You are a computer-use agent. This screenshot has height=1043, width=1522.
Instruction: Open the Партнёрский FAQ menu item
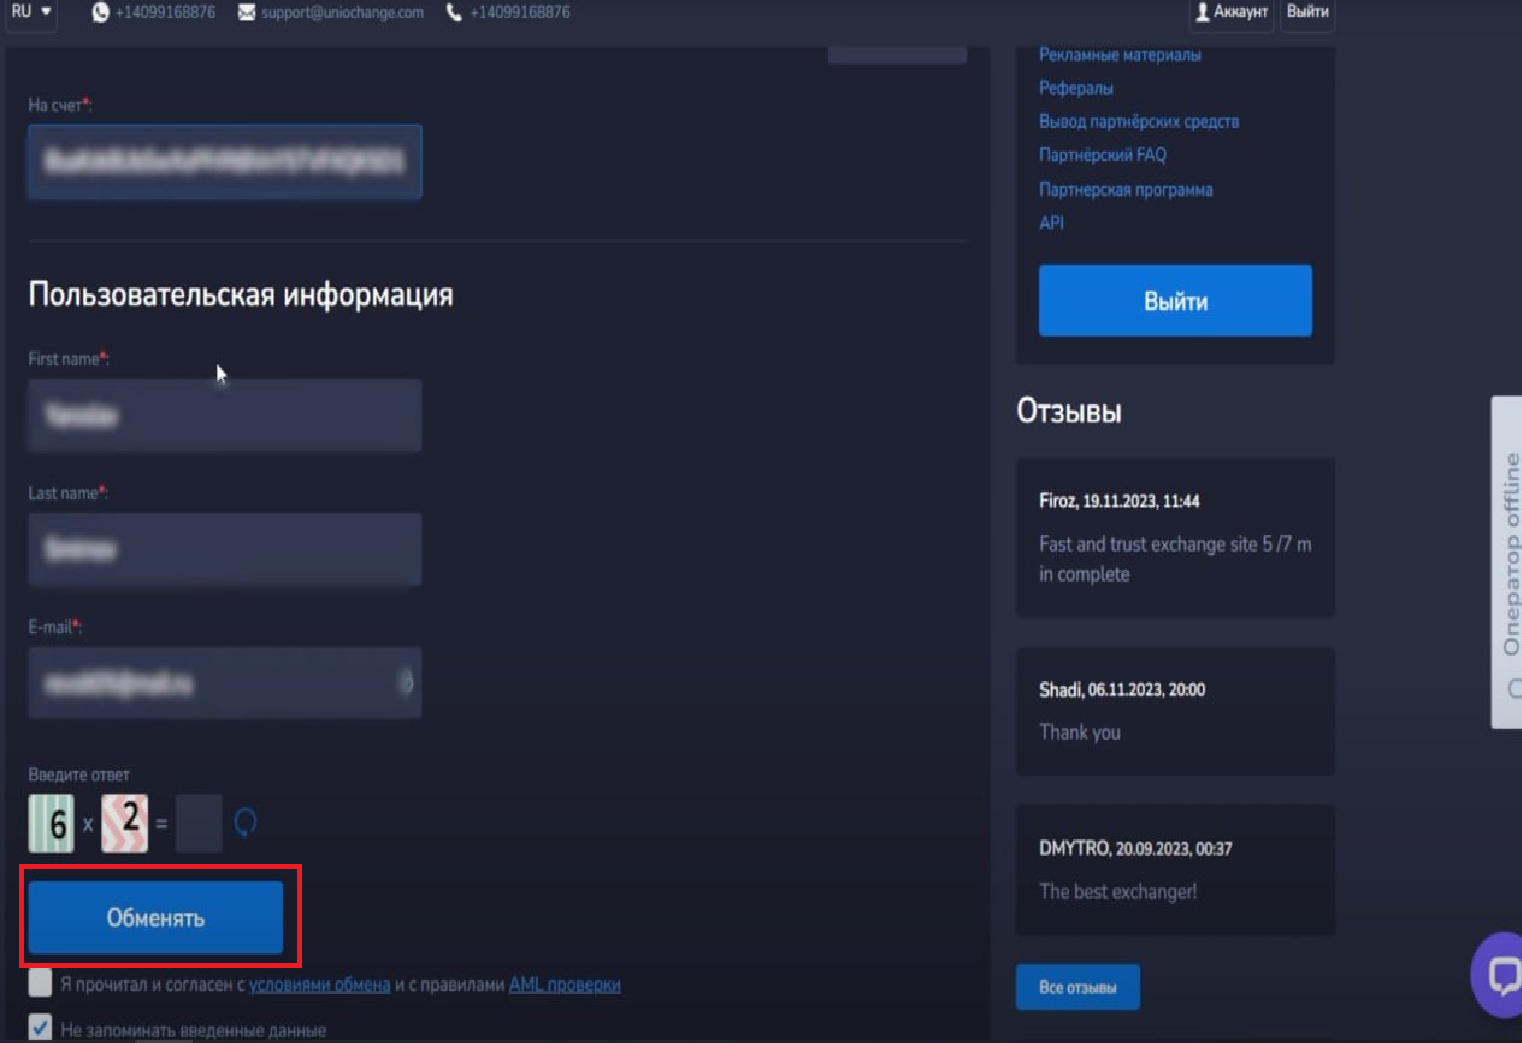tap(1102, 155)
